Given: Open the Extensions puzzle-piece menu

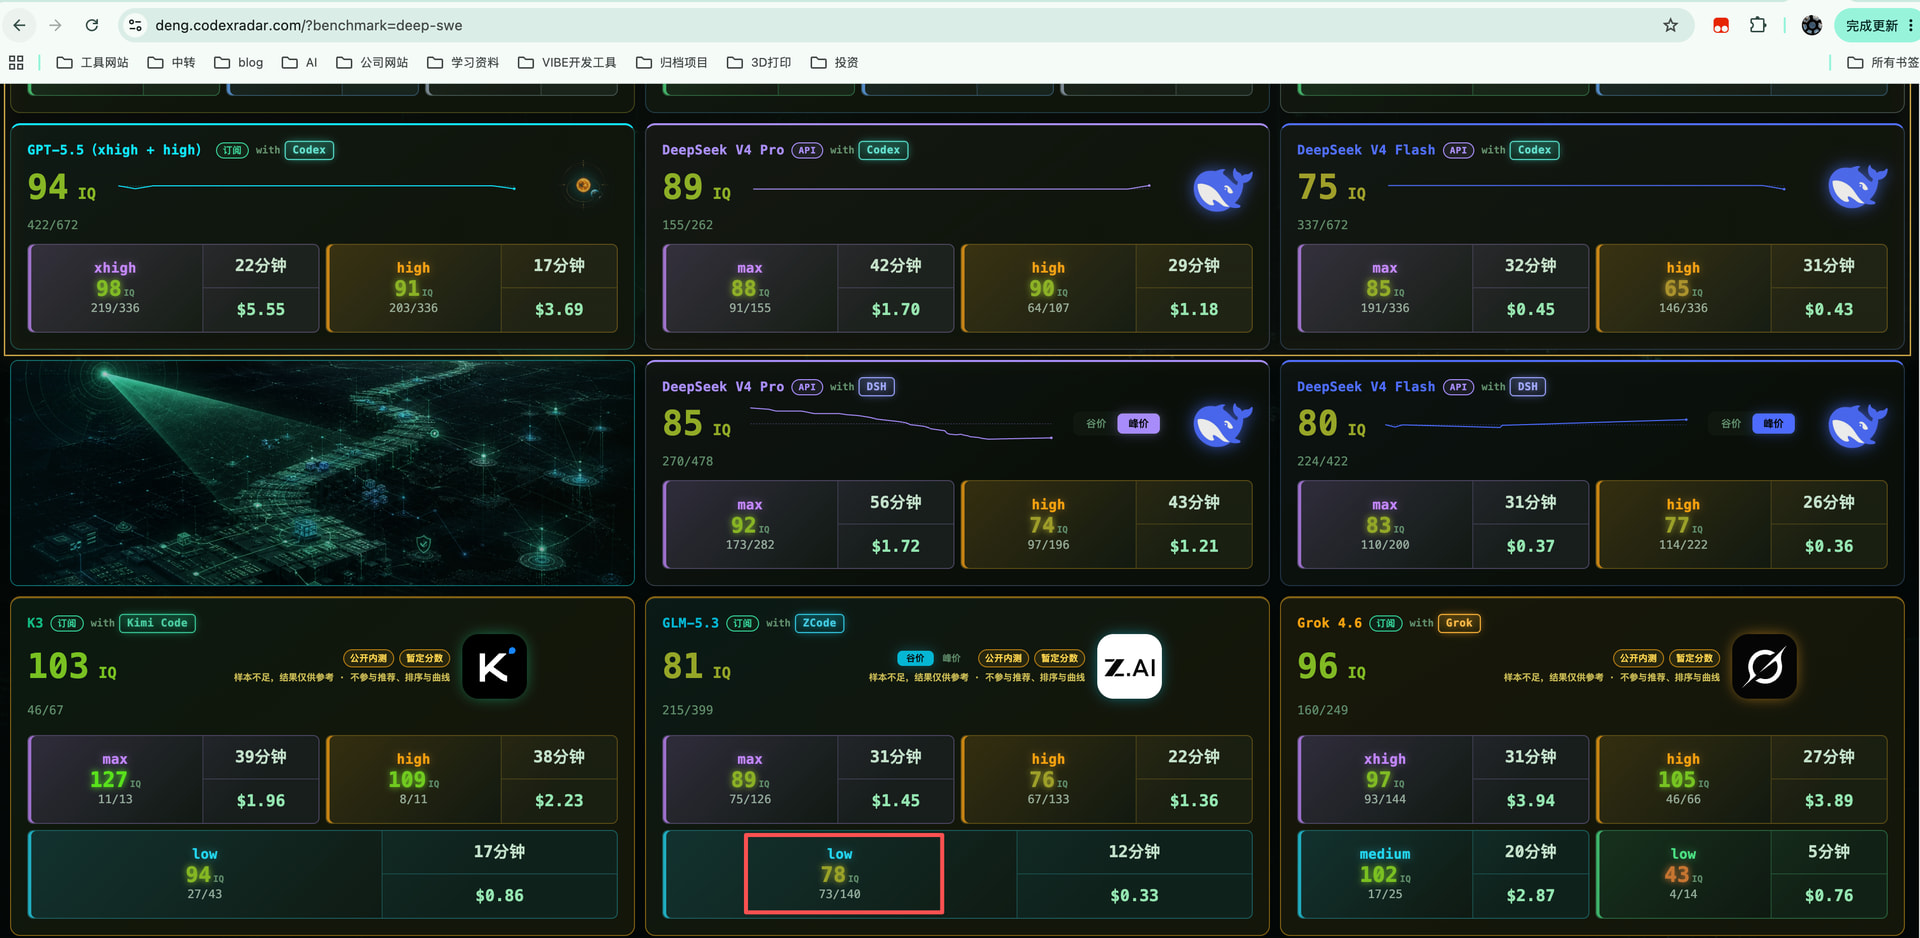Looking at the screenshot, I should (x=1758, y=25).
